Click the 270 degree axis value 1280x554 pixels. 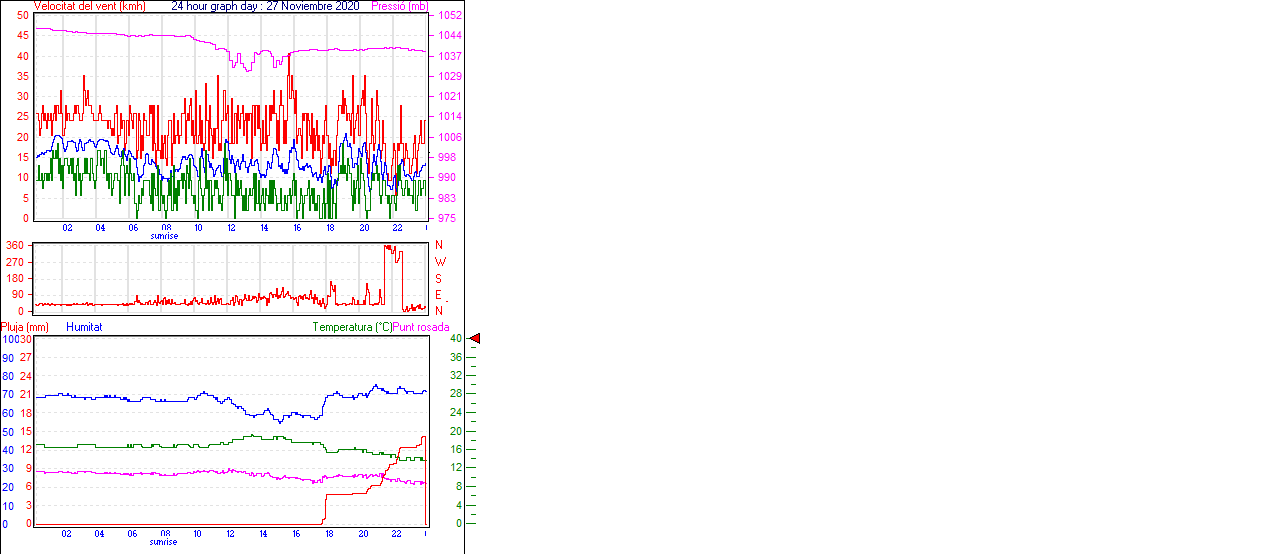15,262
